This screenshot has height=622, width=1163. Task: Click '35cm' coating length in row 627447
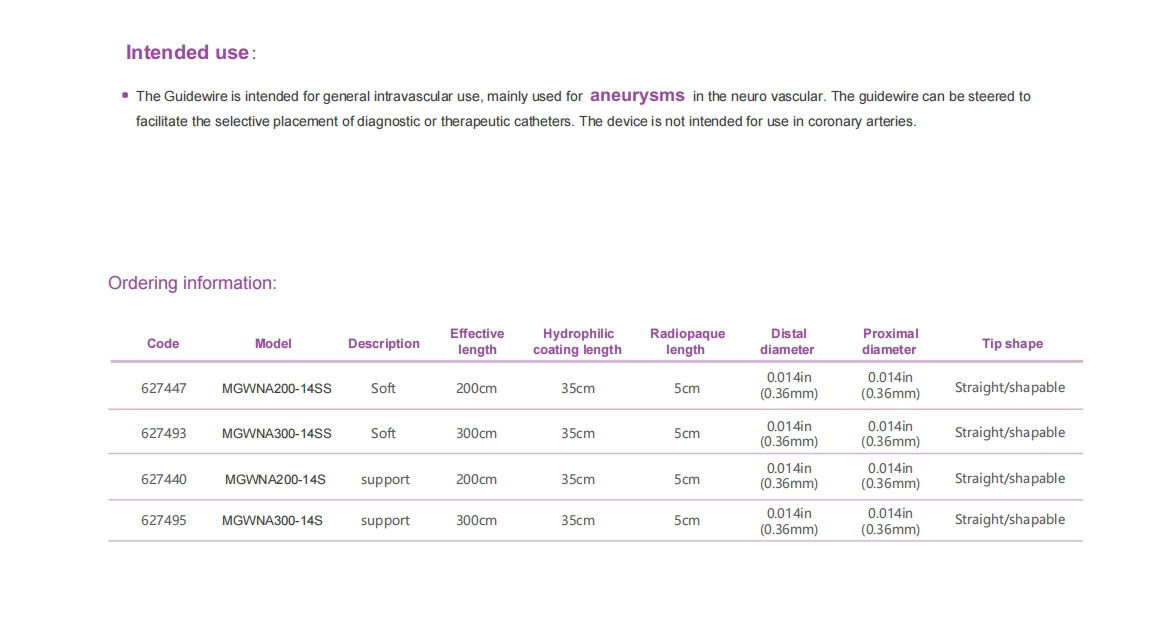pos(578,388)
